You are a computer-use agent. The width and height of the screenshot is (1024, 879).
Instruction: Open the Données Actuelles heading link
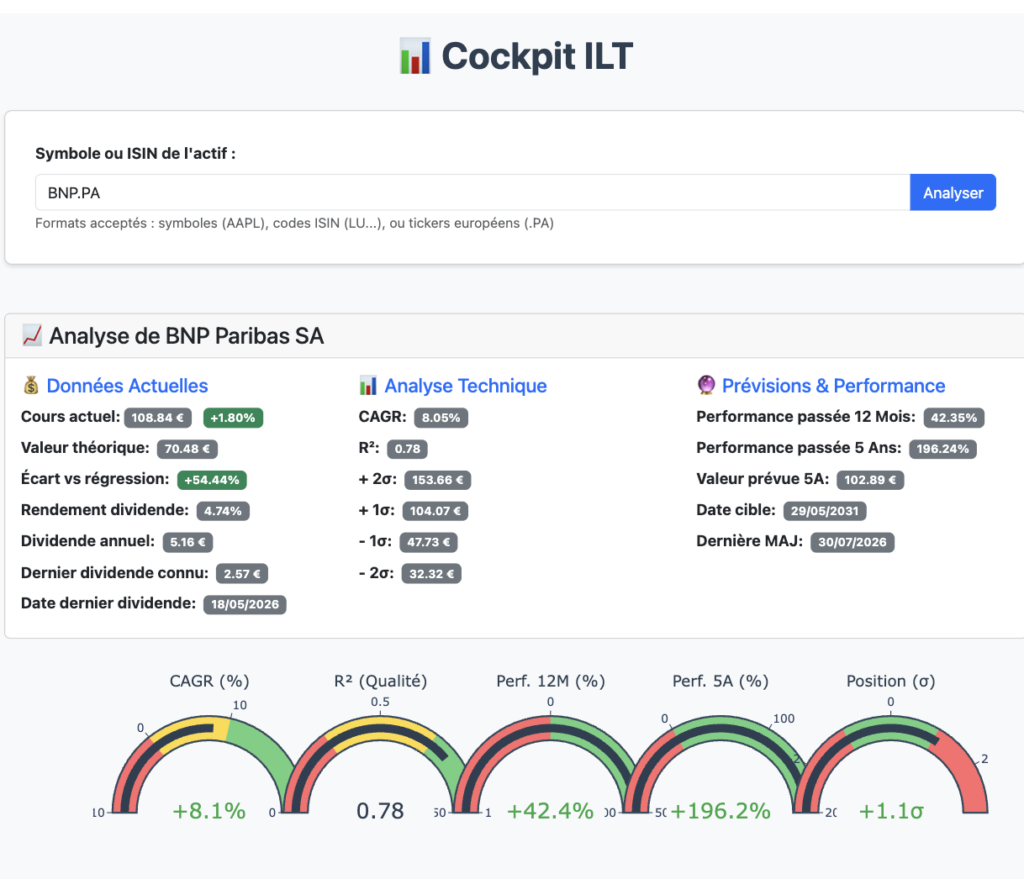(127, 386)
